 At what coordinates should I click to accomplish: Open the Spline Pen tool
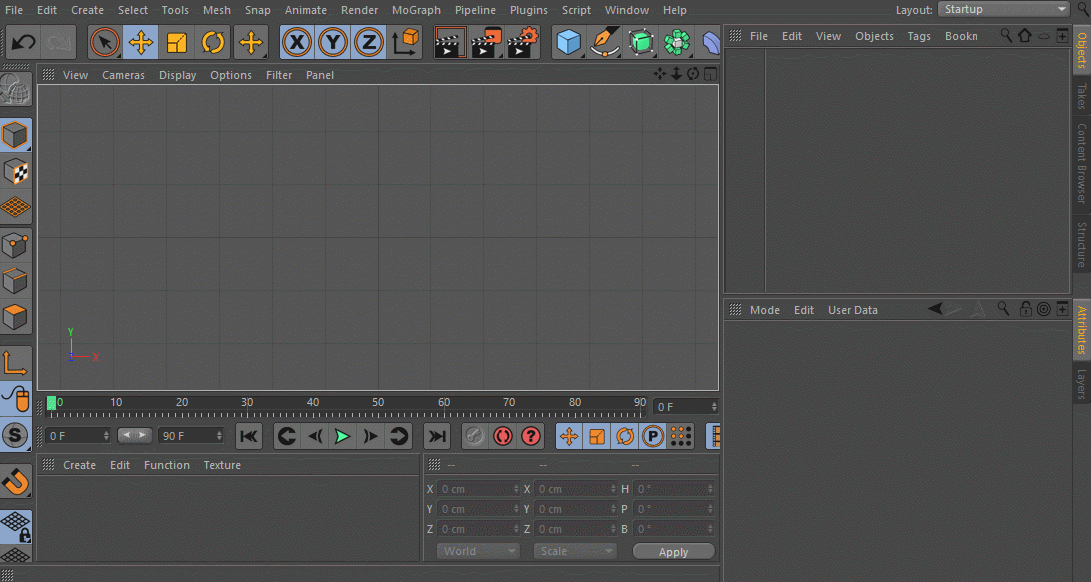click(604, 43)
